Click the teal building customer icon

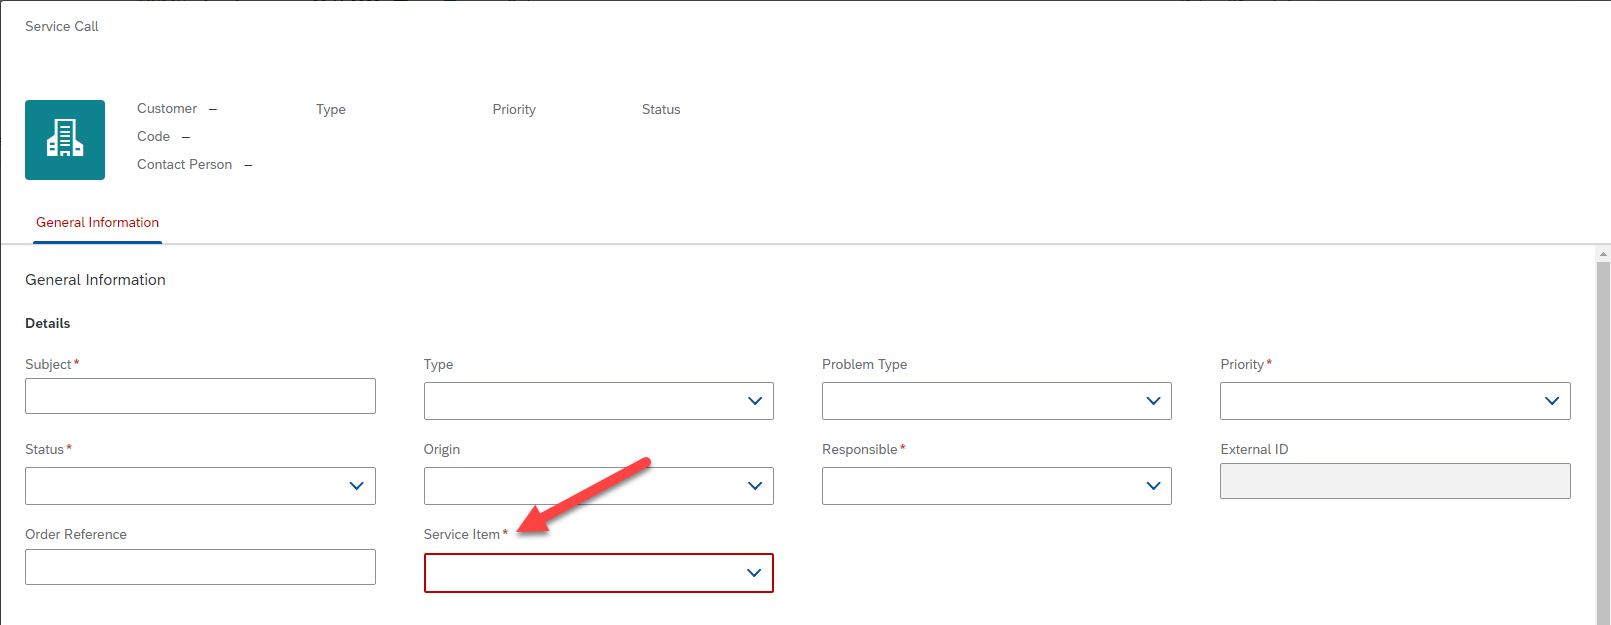(65, 140)
